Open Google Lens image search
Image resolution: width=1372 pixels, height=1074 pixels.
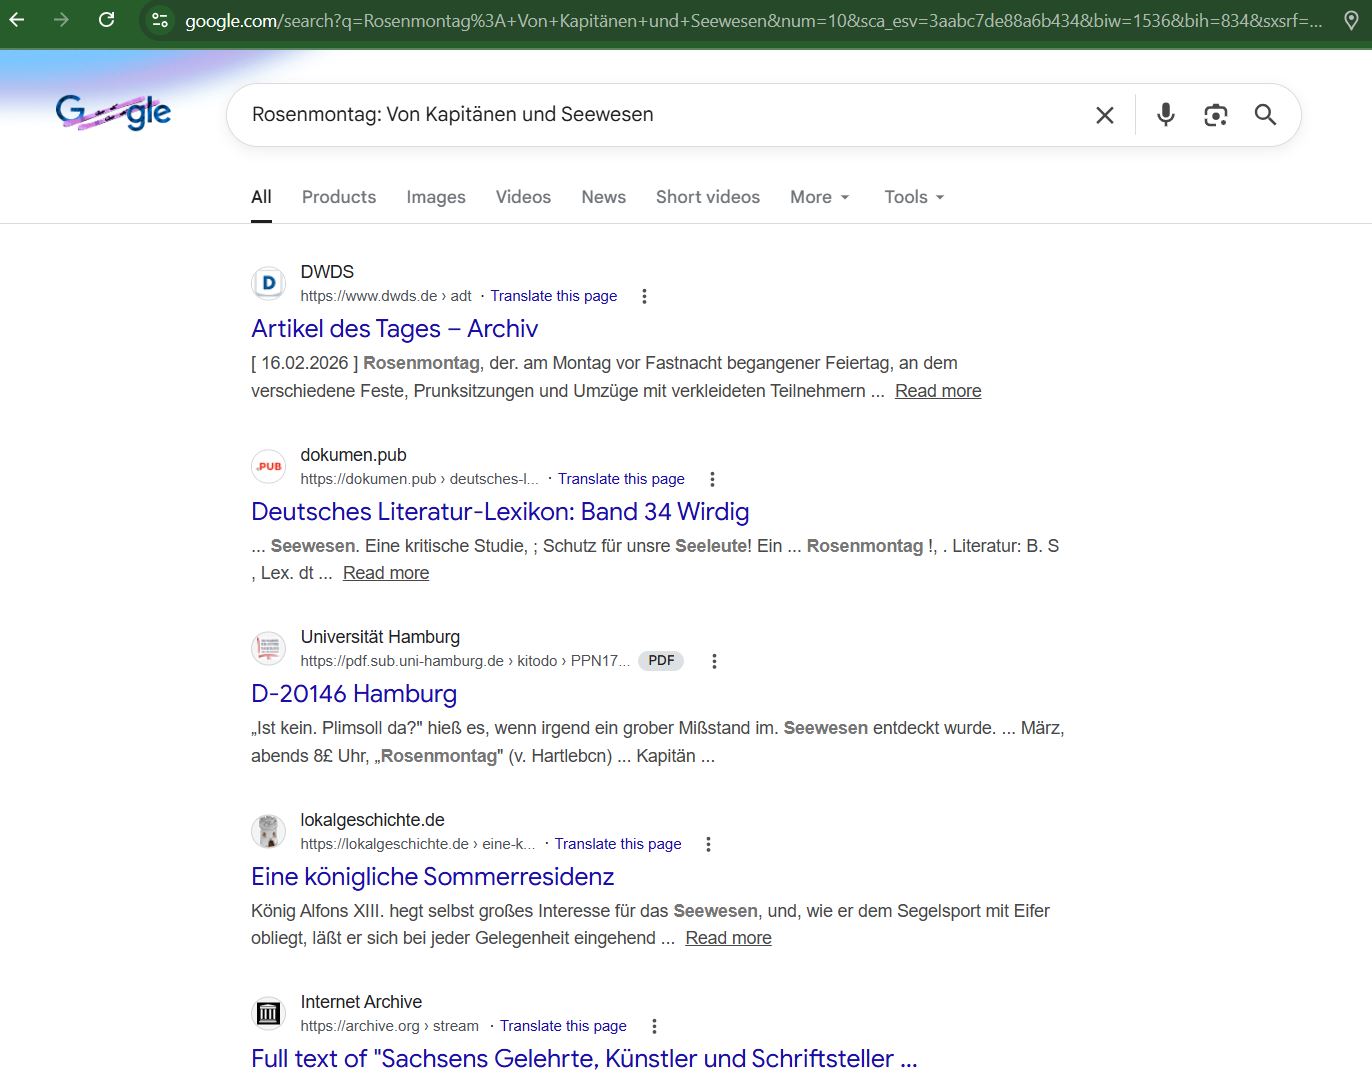pyautogui.click(x=1215, y=115)
